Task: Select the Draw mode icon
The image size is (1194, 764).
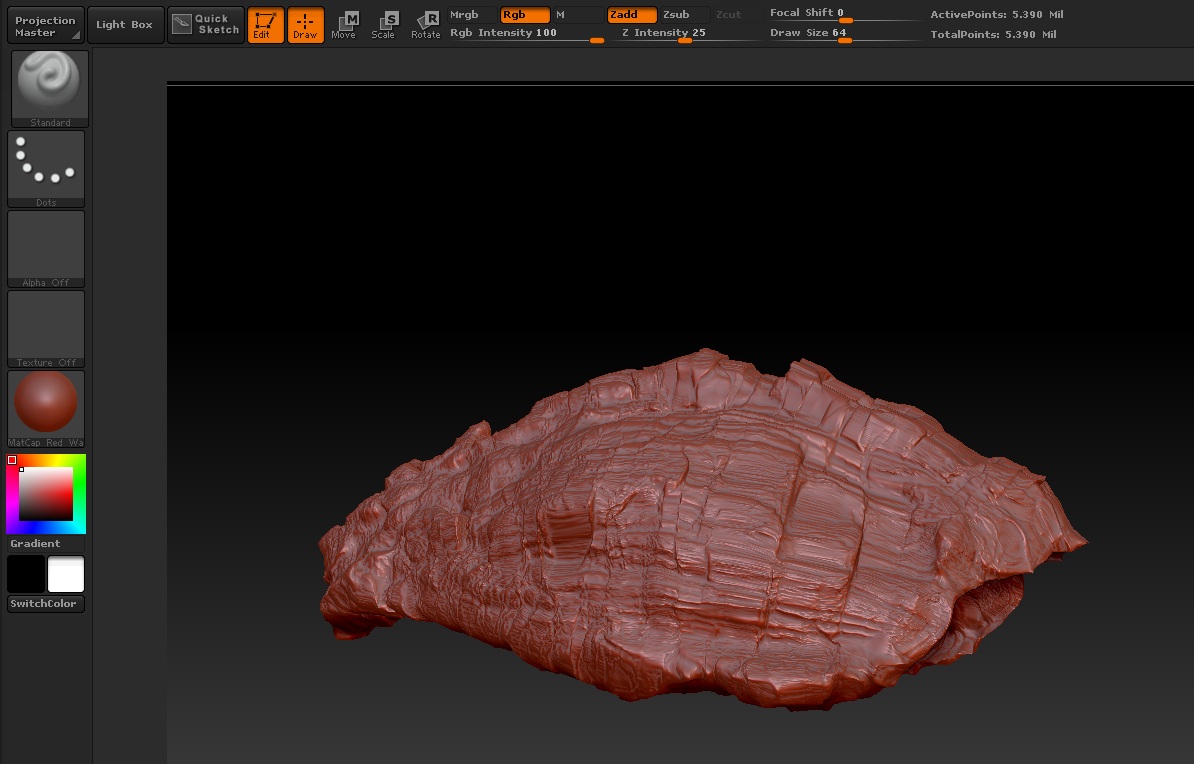Action: click(x=305, y=25)
